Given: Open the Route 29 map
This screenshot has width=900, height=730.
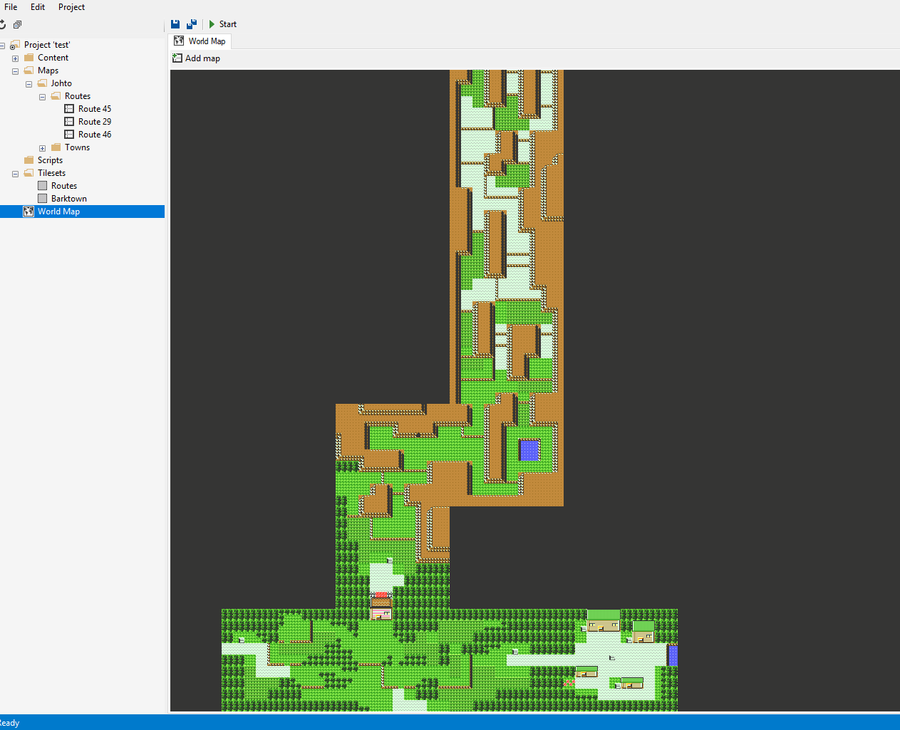Looking at the screenshot, I should tap(95, 122).
